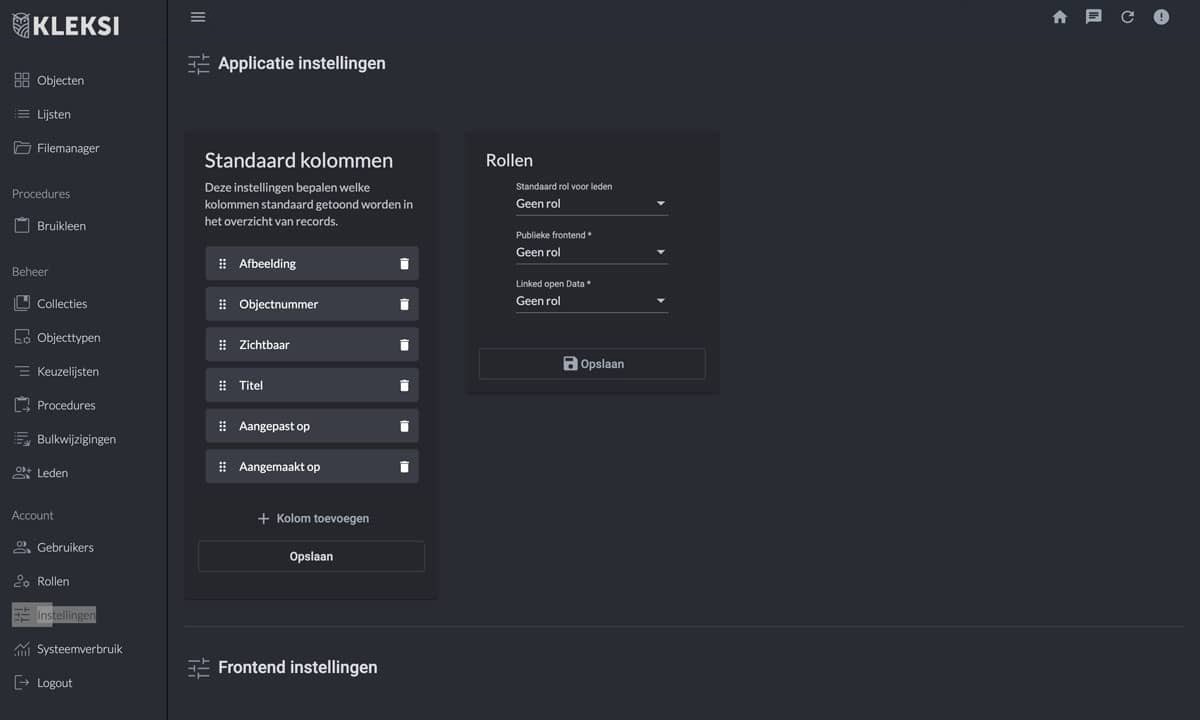This screenshot has height=720, width=1200.
Task: Grab the drag handle of Objectnummer
Action: tap(223, 305)
